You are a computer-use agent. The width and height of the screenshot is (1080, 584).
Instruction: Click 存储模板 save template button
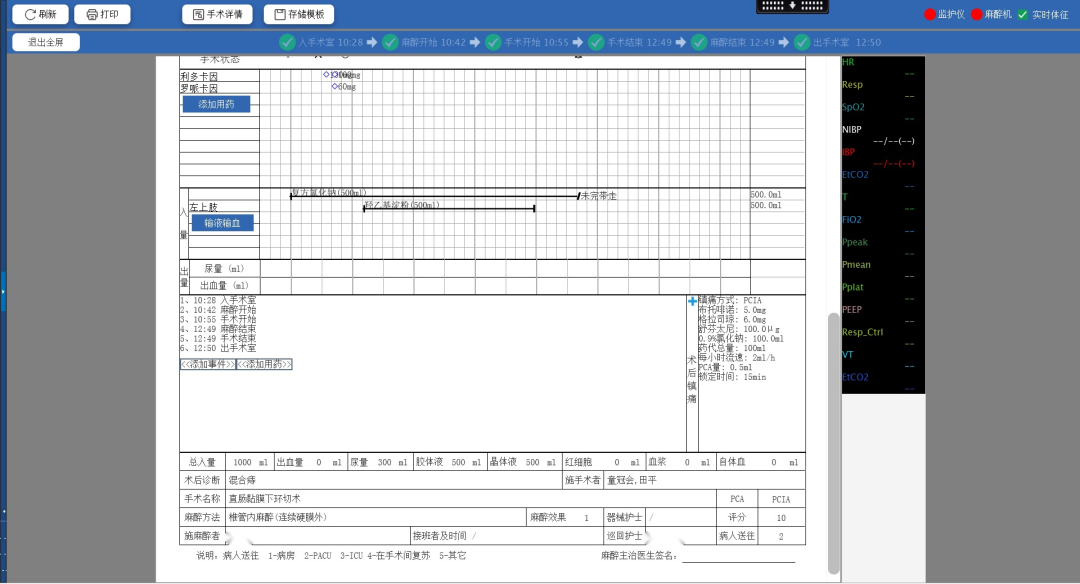point(299,15)
